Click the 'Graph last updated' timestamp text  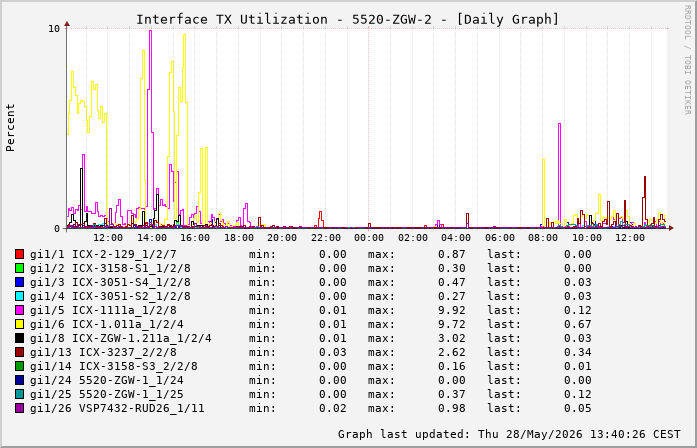tap(509, 434)
